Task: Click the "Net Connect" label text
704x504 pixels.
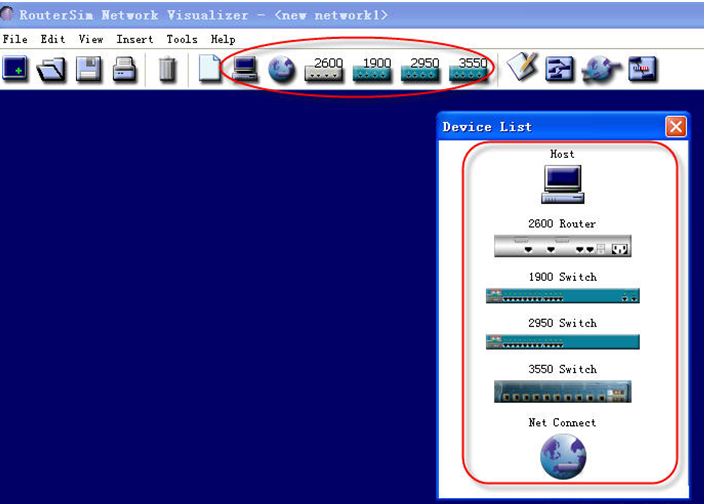Action: (x=562, y=423)
